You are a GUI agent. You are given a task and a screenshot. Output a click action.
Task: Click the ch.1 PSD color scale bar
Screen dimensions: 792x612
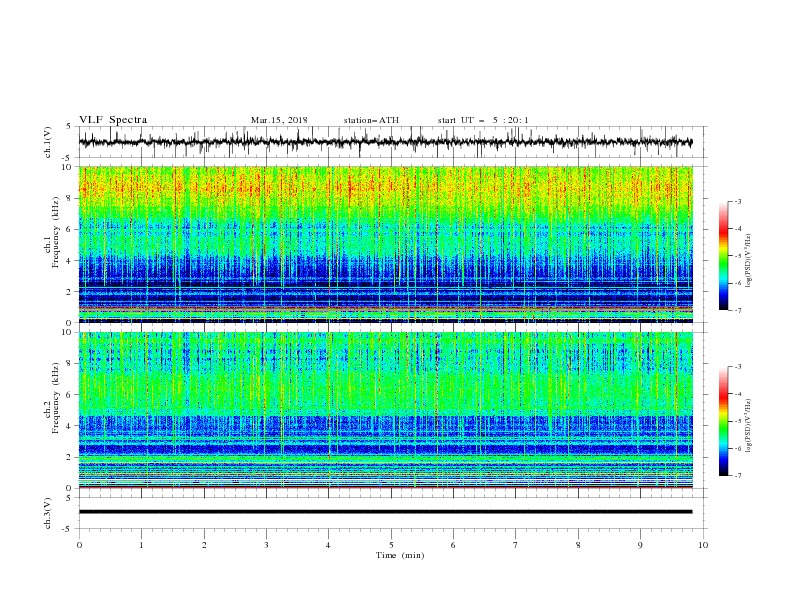(x=724, y=256)
